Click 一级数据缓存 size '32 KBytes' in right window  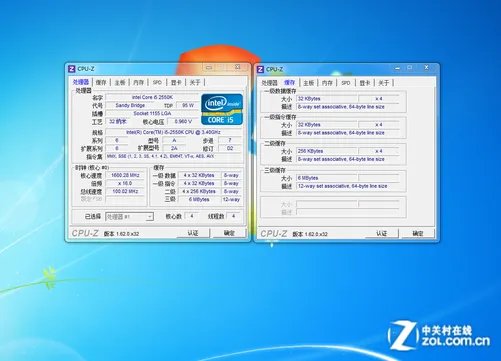327,99
